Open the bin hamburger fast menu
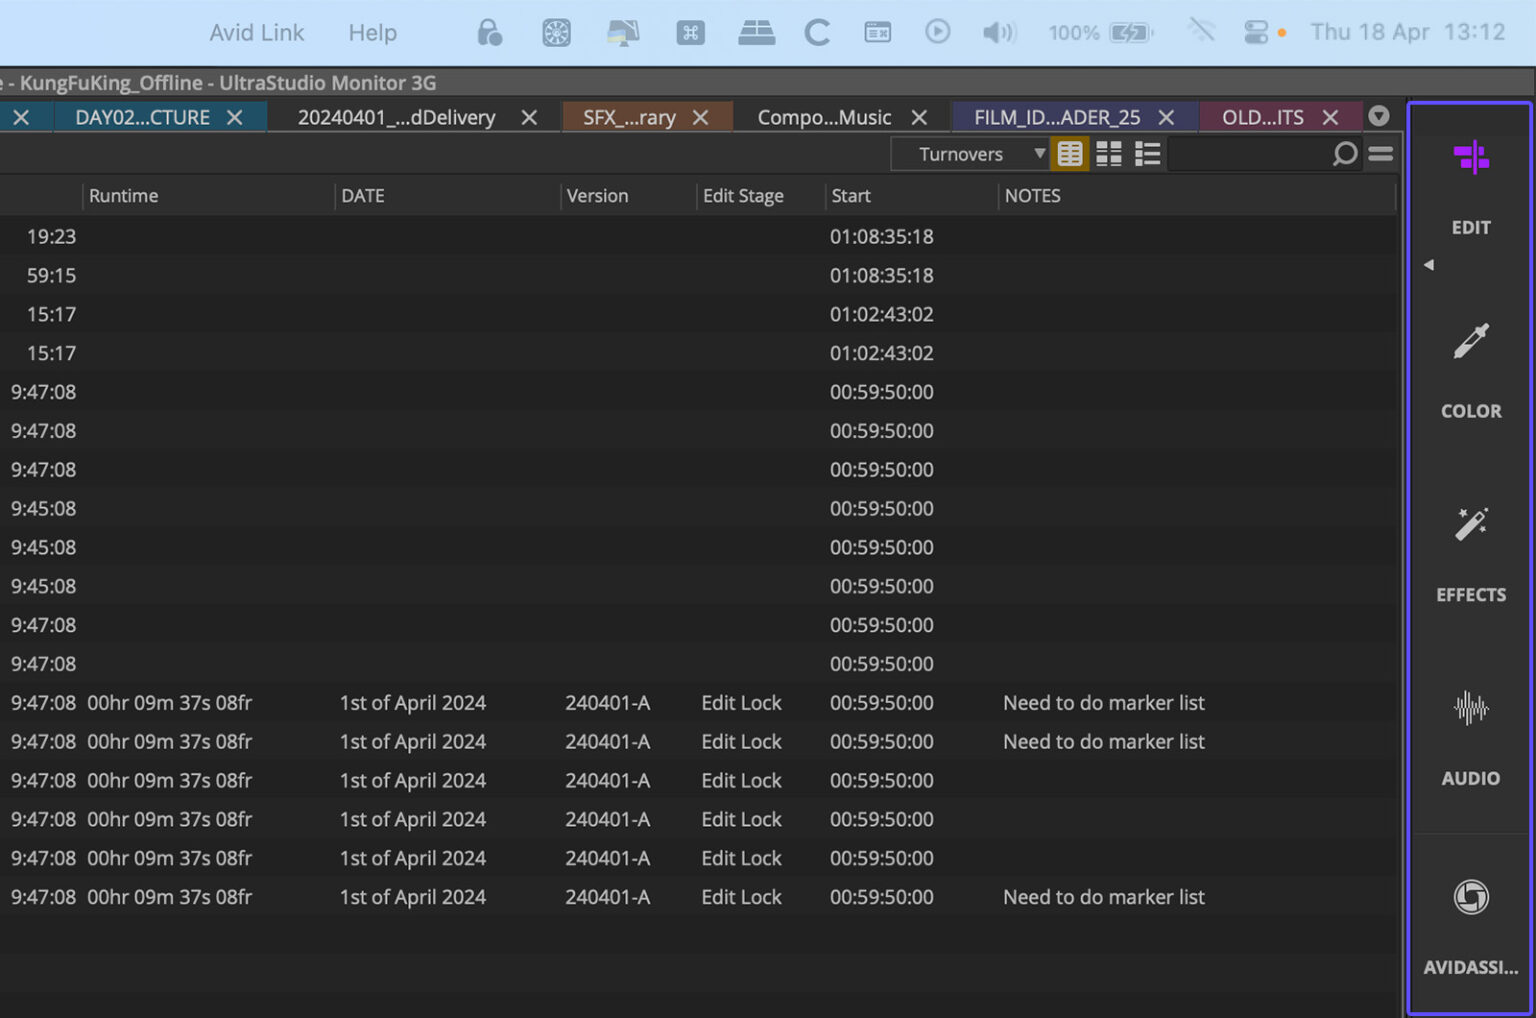The height and width of the screenshot is (1018, 1536). point(1381,154)
